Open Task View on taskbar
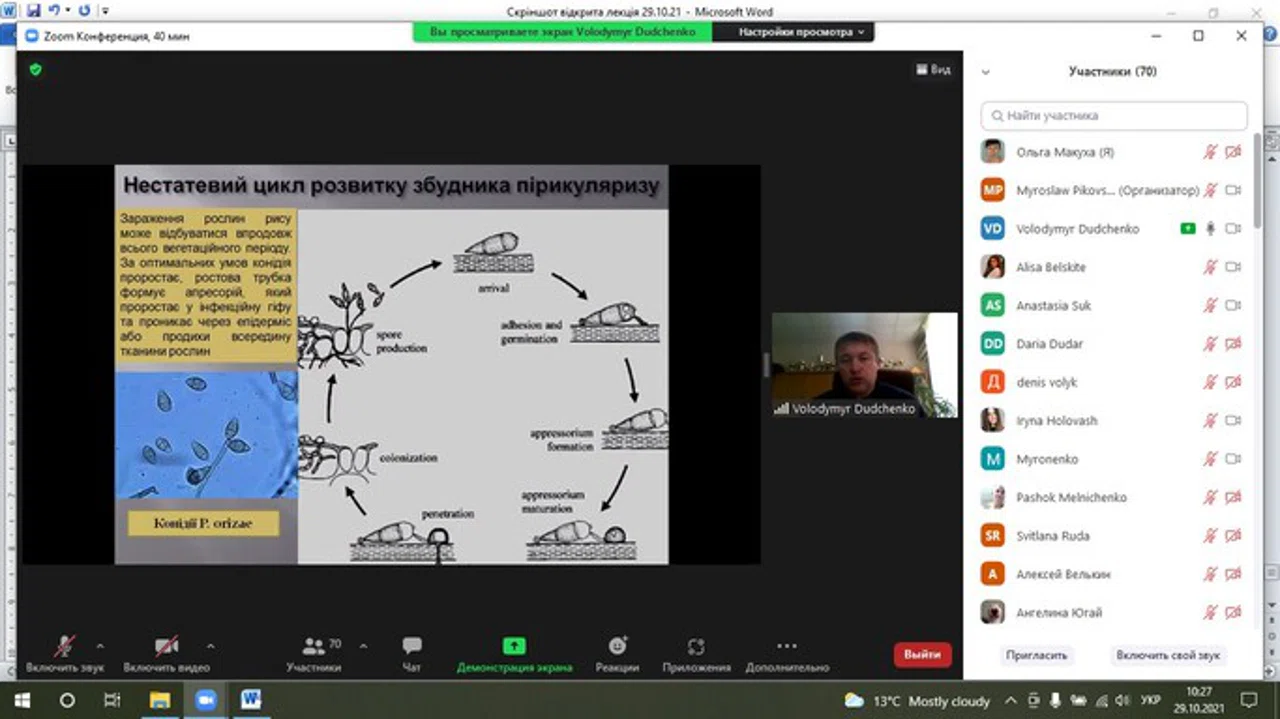The height and width of the screenshot is (719, 1280). pos(112,700)
